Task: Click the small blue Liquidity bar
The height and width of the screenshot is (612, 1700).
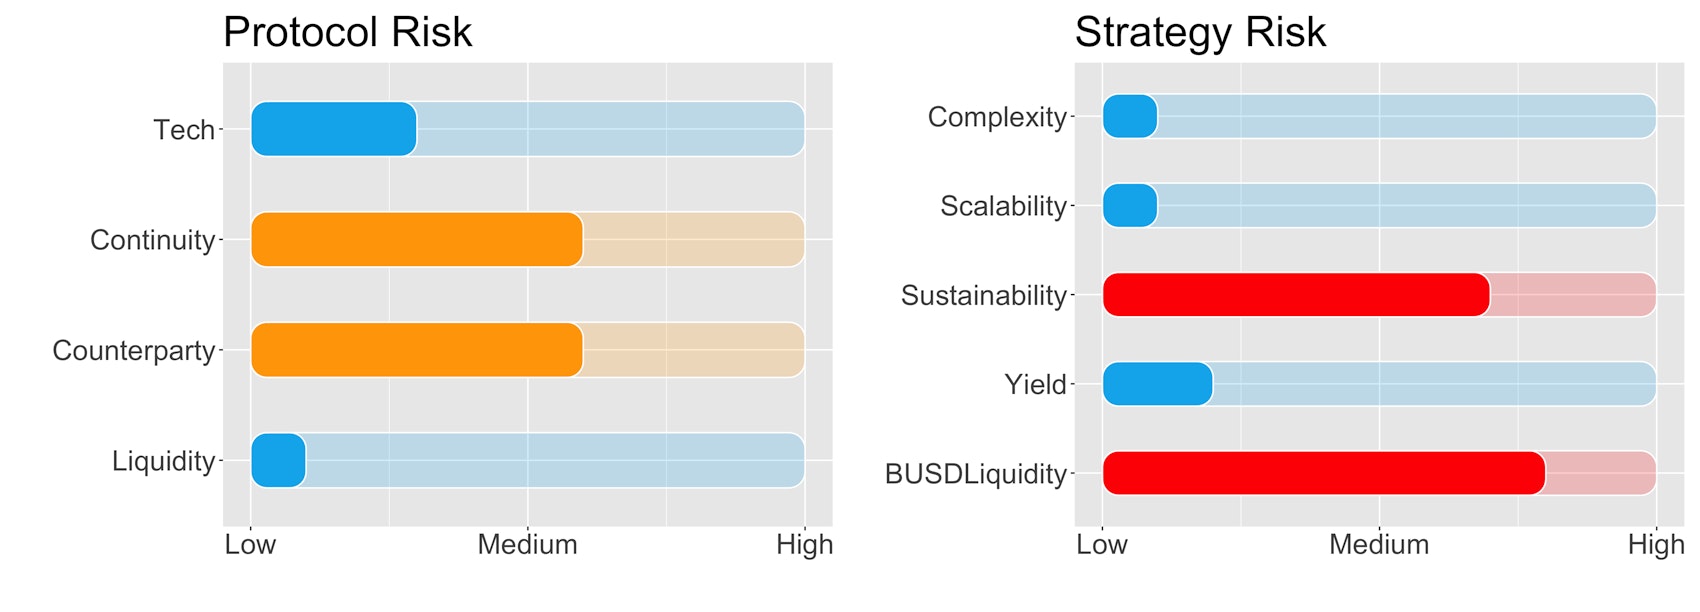Action: coord(278,460)
